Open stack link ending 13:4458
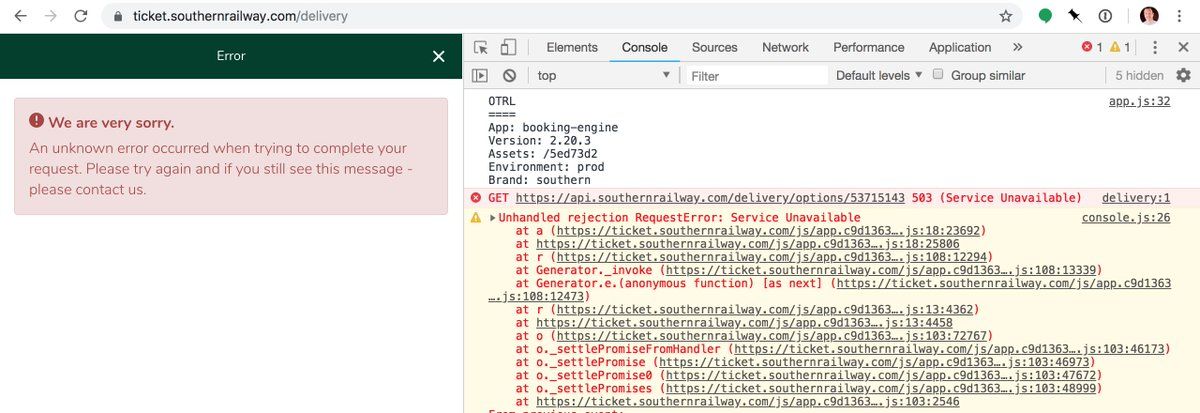1200x413 pixels. 743,323
